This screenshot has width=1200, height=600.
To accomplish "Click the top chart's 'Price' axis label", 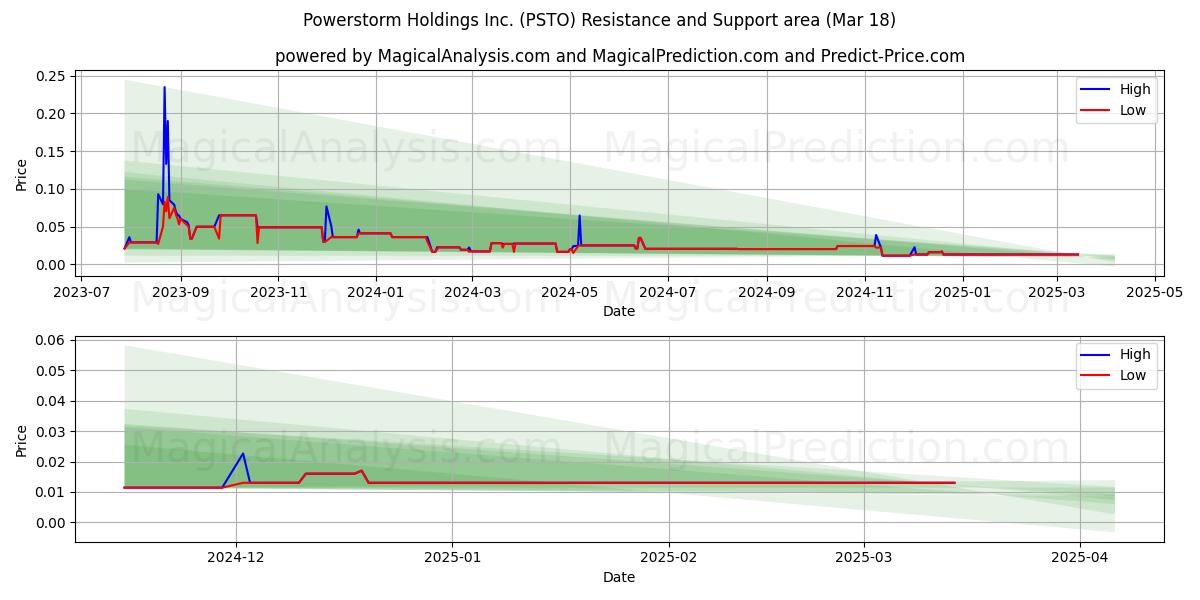I will coord(22,172).
